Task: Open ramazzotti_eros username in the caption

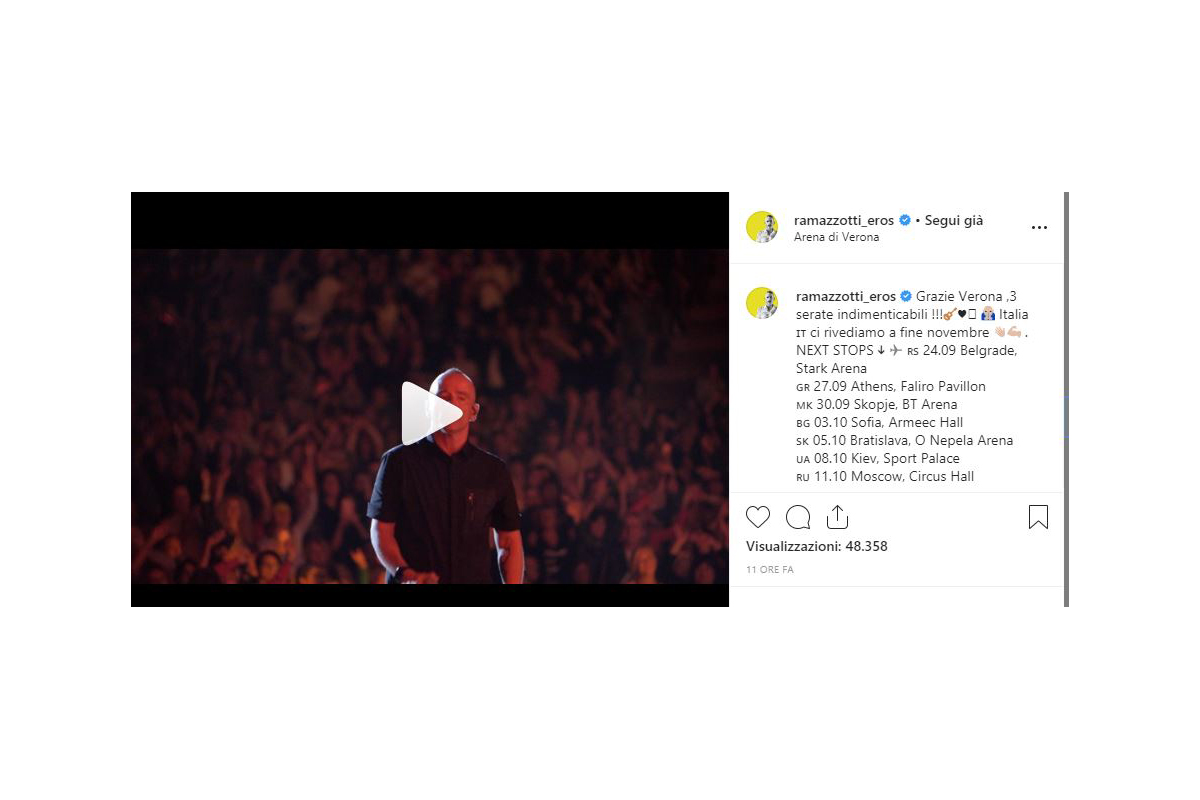Action: pyautogui.click(x=846, y=296)
